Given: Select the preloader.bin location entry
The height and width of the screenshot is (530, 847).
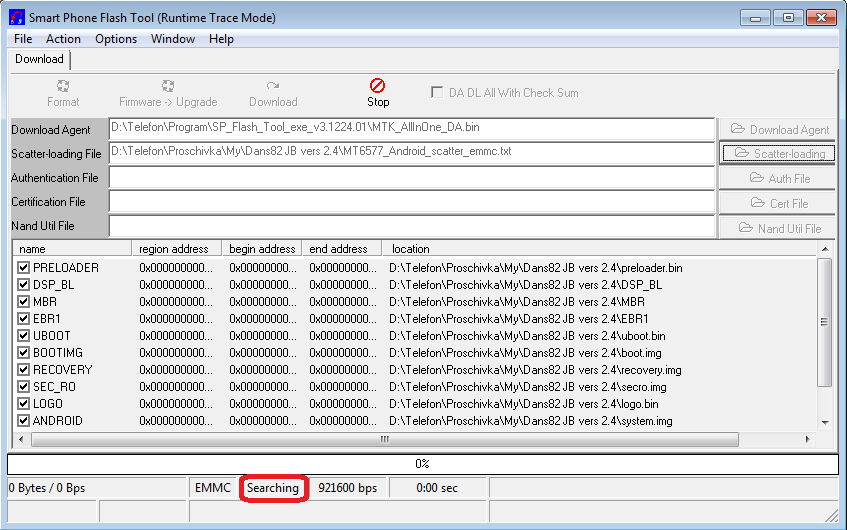Looking at the screenshot, I should tap(536, 268).
